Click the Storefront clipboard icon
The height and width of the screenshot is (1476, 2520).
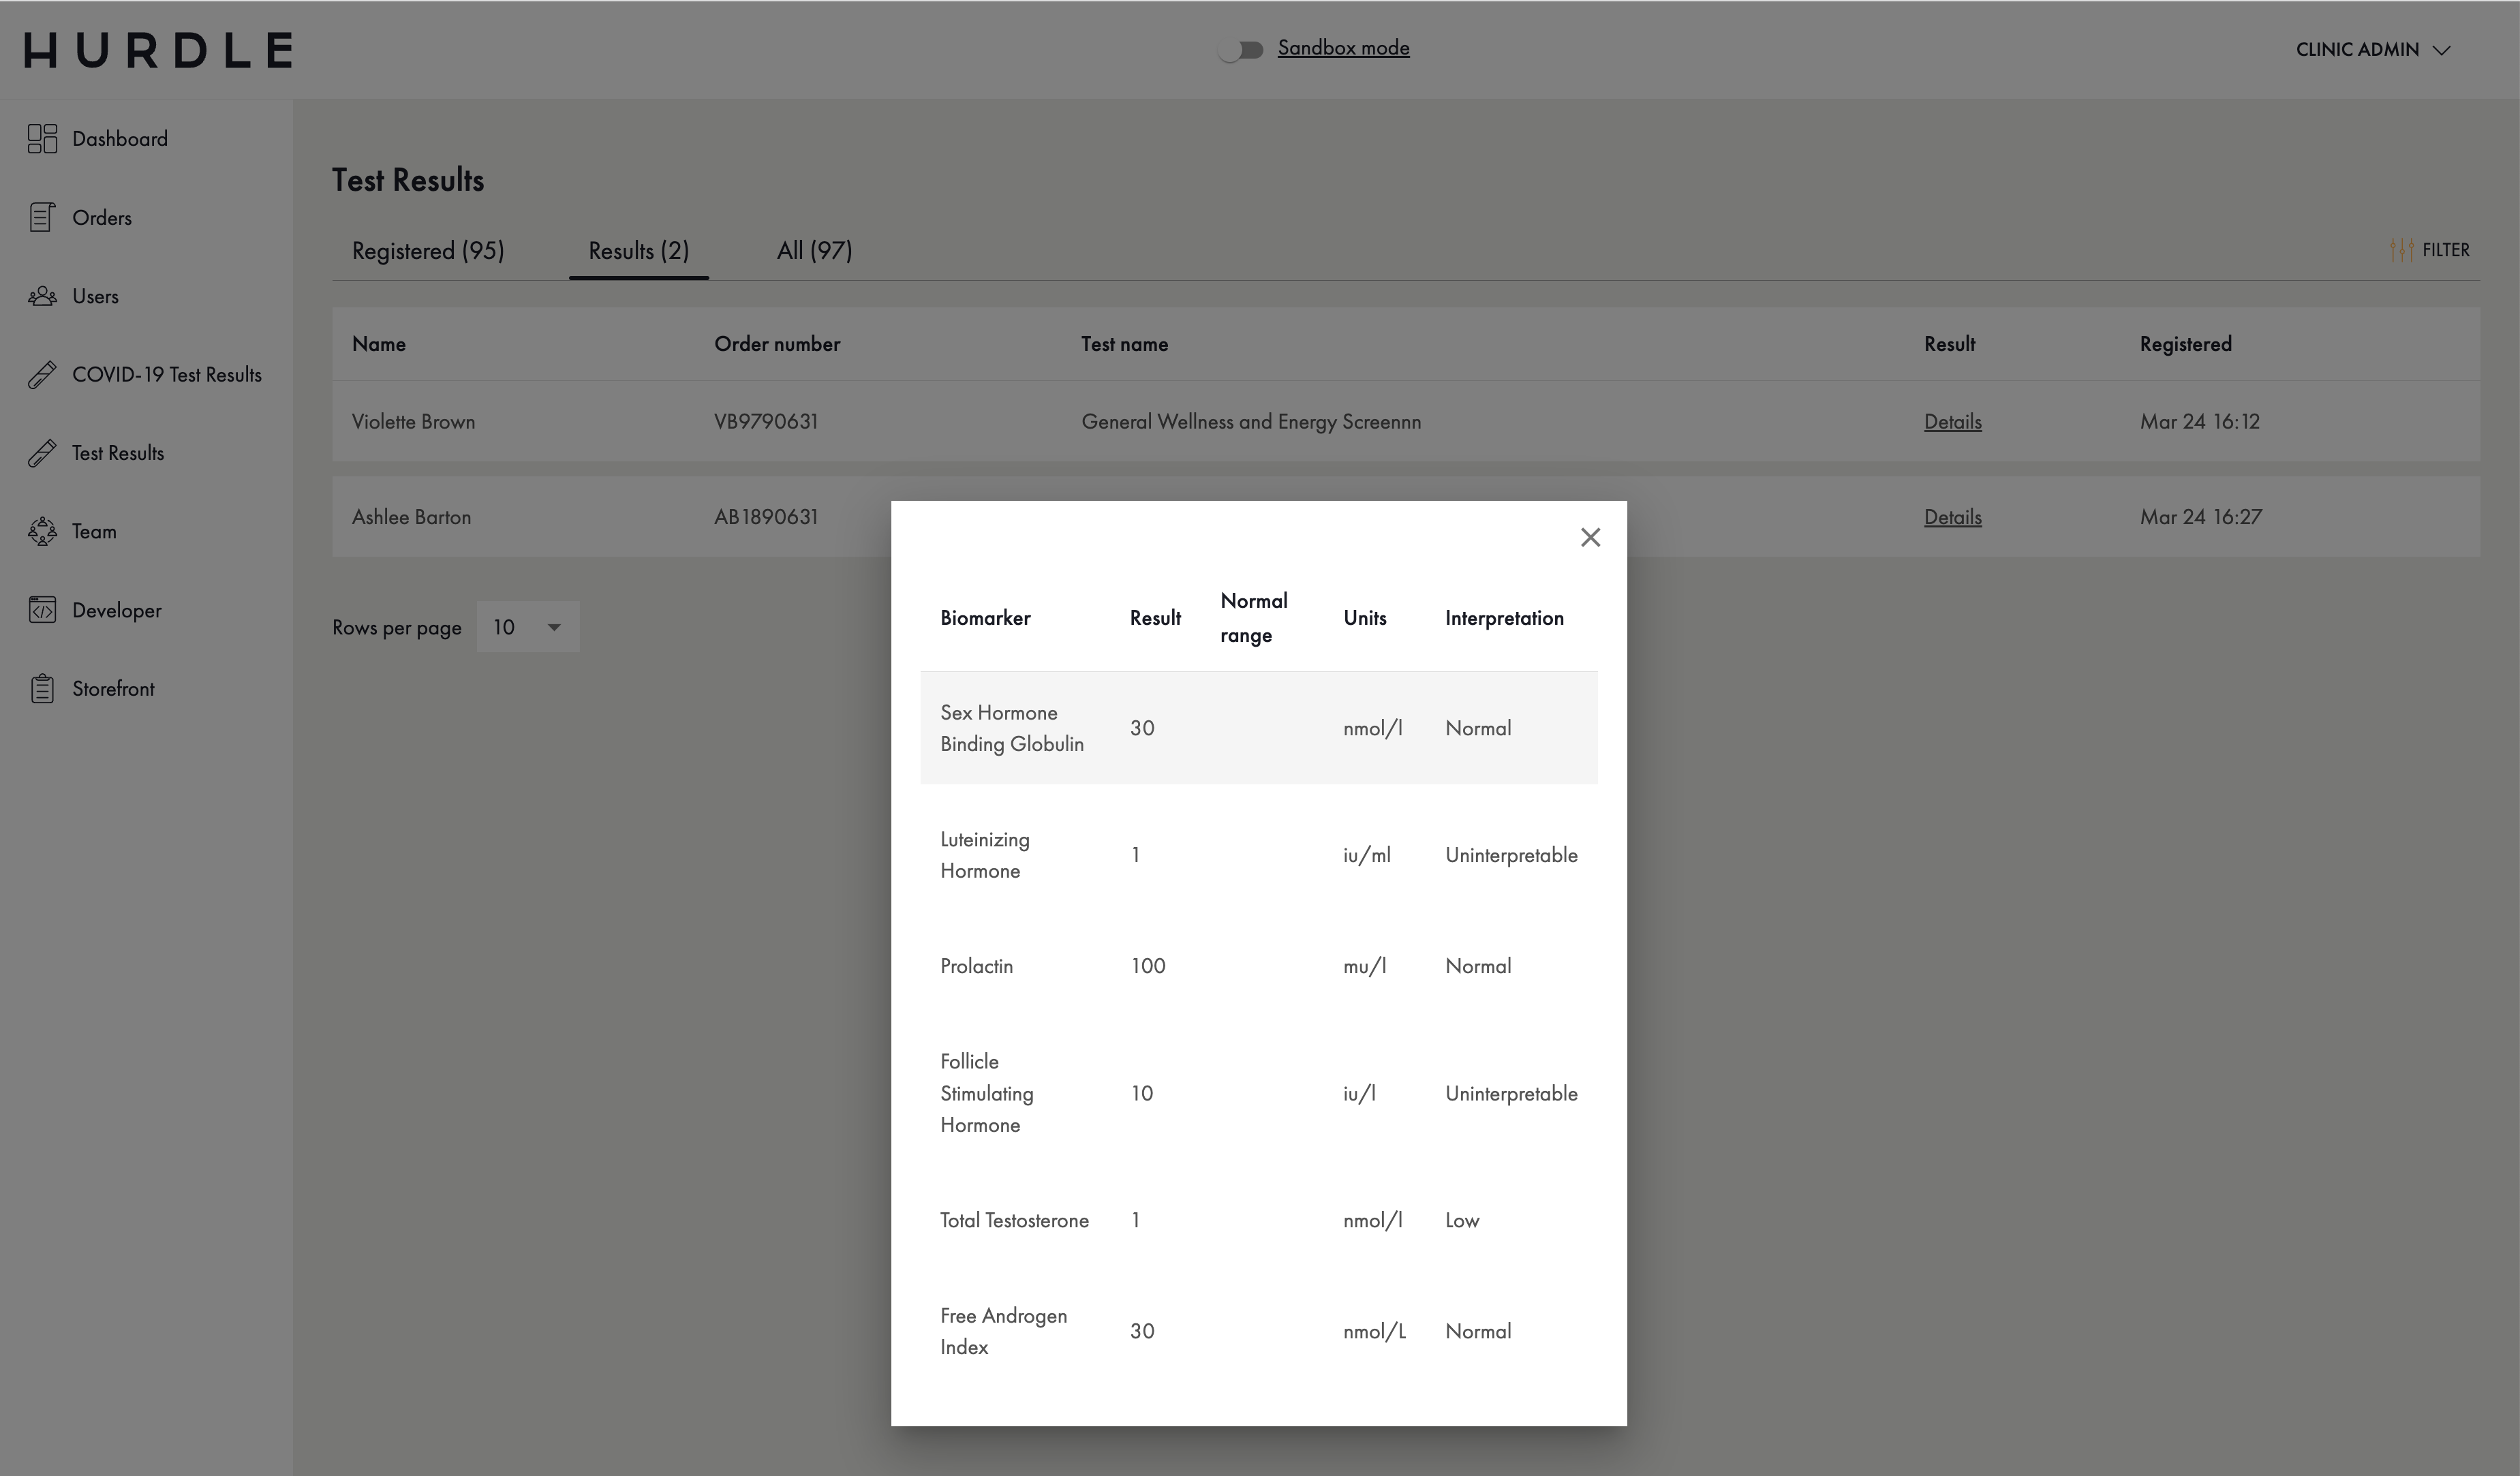42,689
